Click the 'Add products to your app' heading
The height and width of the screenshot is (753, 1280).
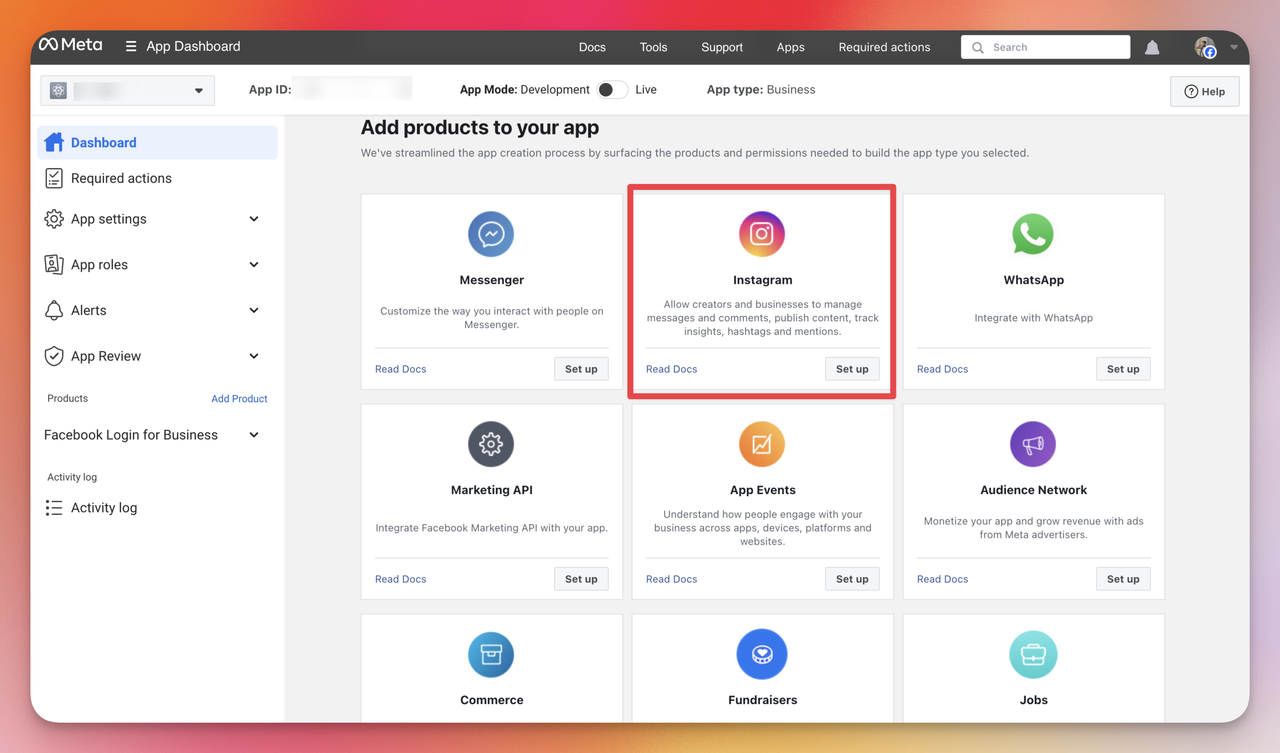click(480, 127)
